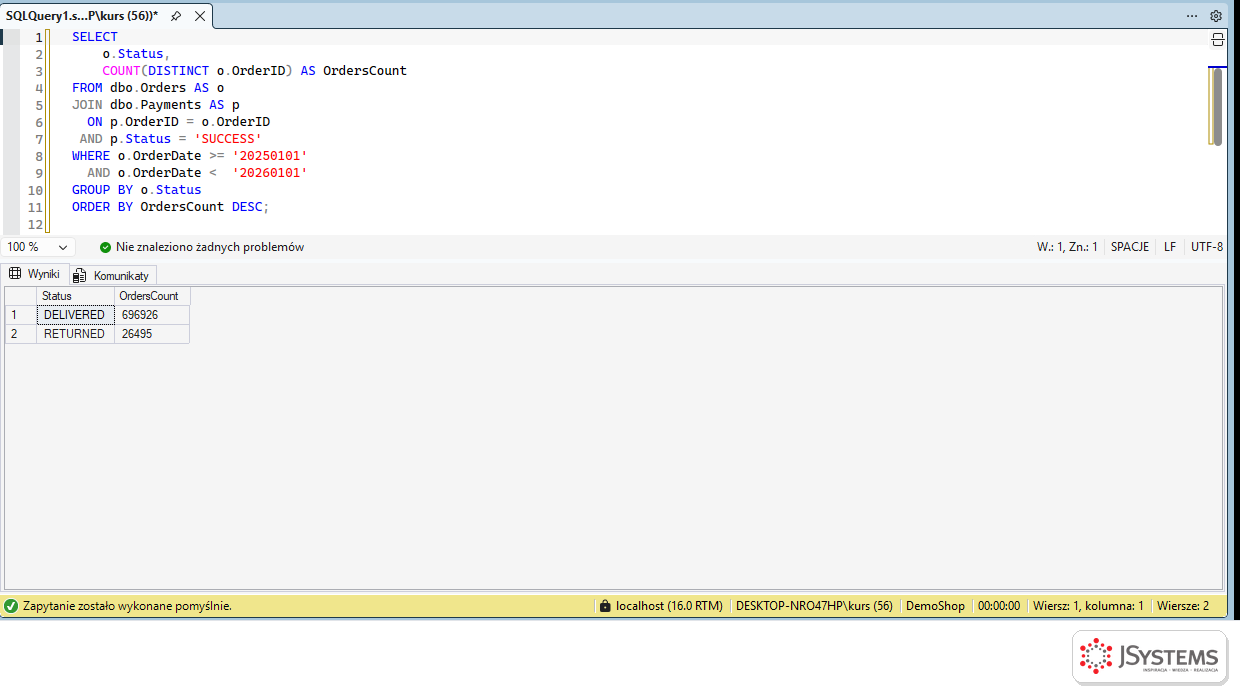This screenshot has width=1240, height=692.
Task: Click the 'SUCCESS' string literal in the query
Action: (228, 139)
